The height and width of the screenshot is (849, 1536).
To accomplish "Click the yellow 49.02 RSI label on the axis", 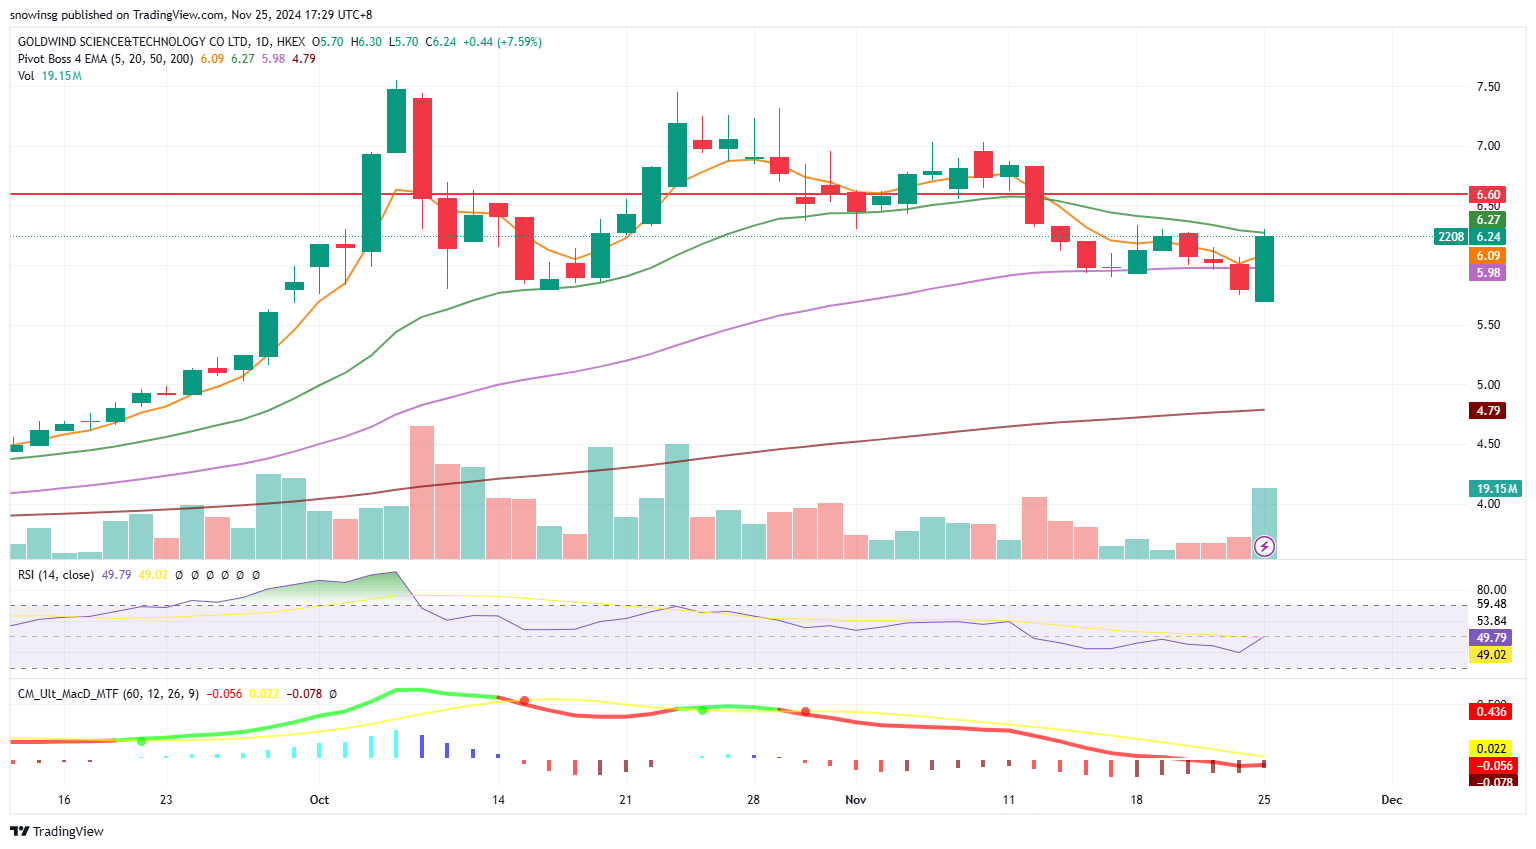I will [1490, 655].
